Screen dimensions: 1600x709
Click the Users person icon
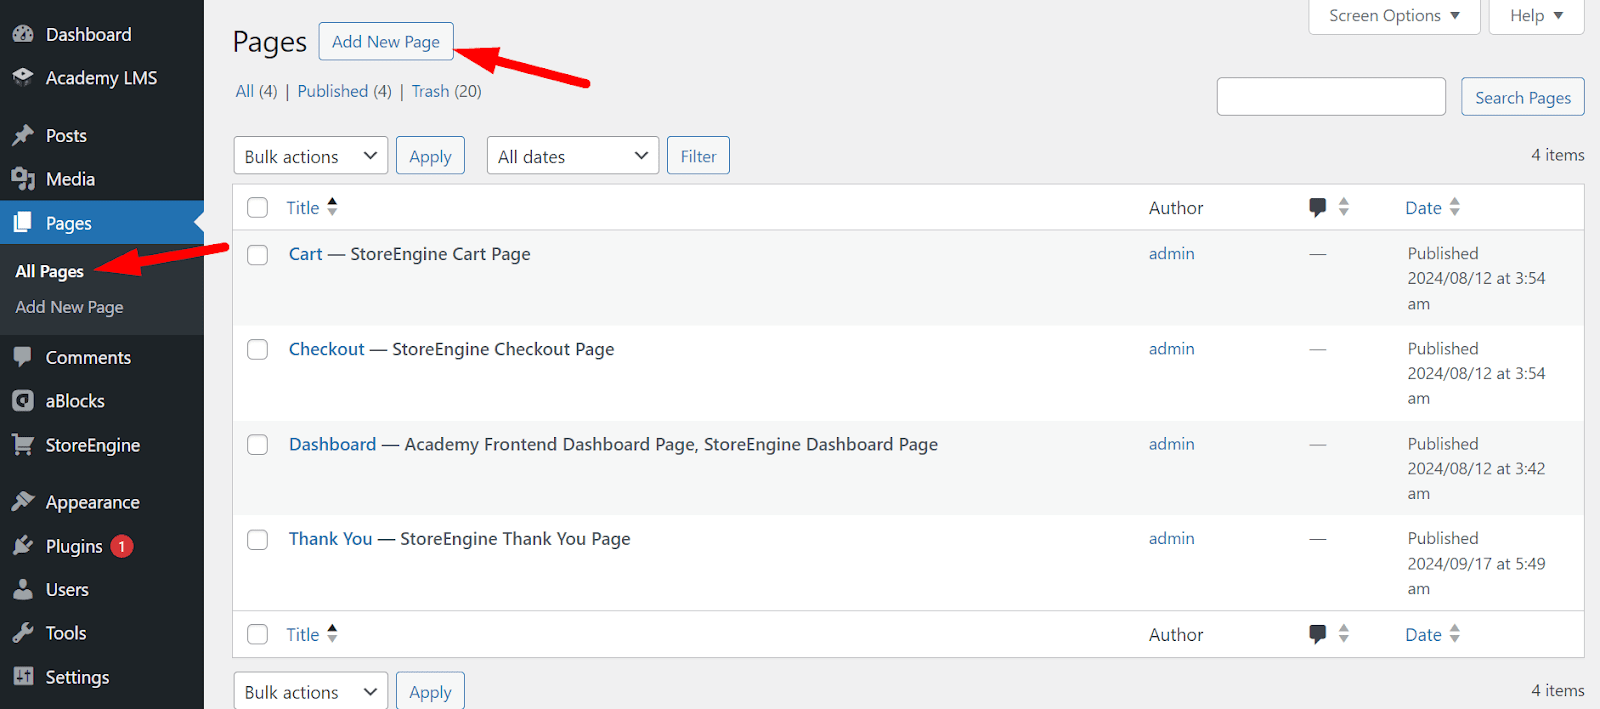click(23, 589)
